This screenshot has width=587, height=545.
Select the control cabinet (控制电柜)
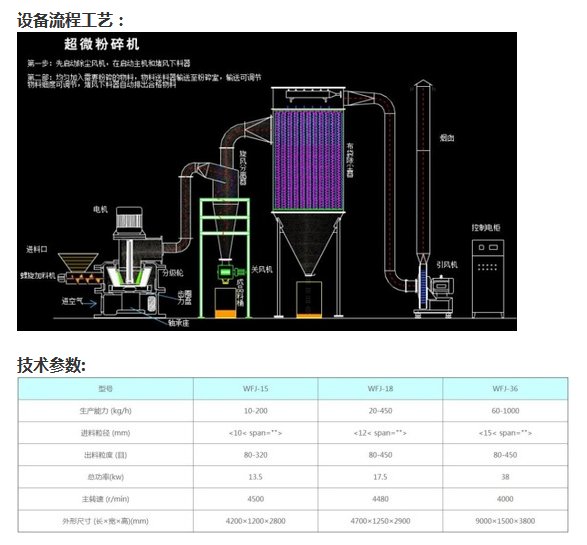(488, 278)
